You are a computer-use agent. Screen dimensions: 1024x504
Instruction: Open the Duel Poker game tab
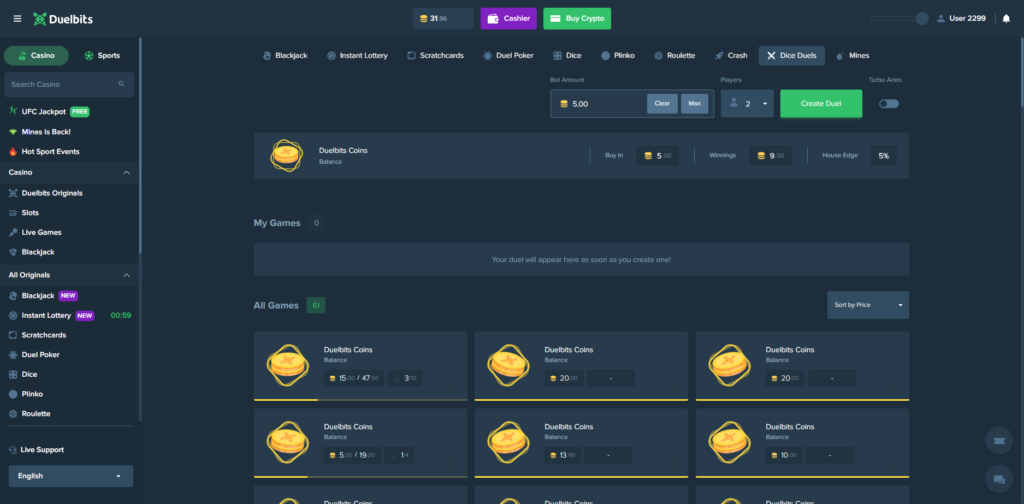point(508,55)
